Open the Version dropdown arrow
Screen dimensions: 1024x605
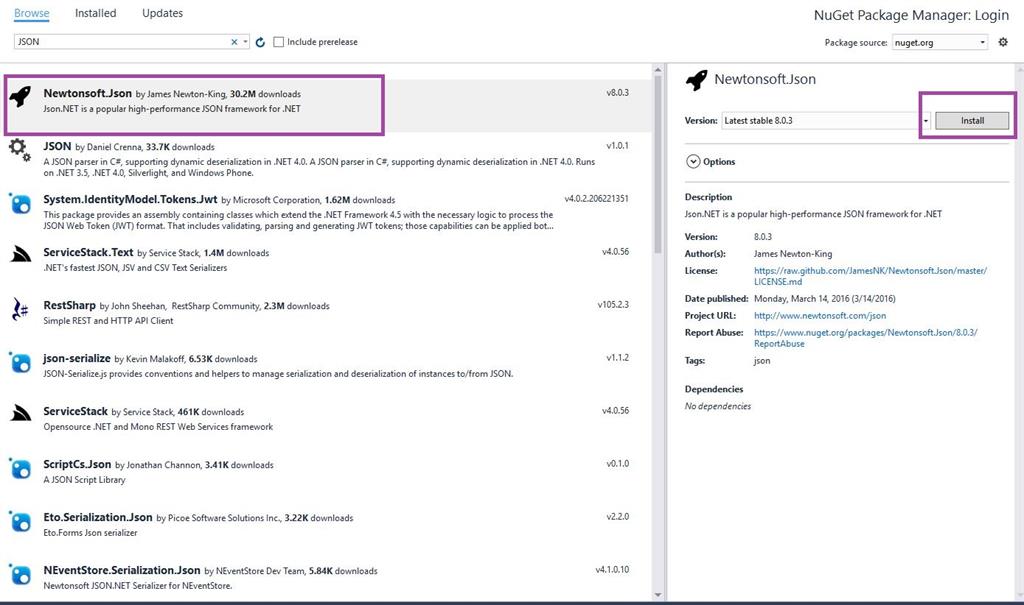pos(926,121)
